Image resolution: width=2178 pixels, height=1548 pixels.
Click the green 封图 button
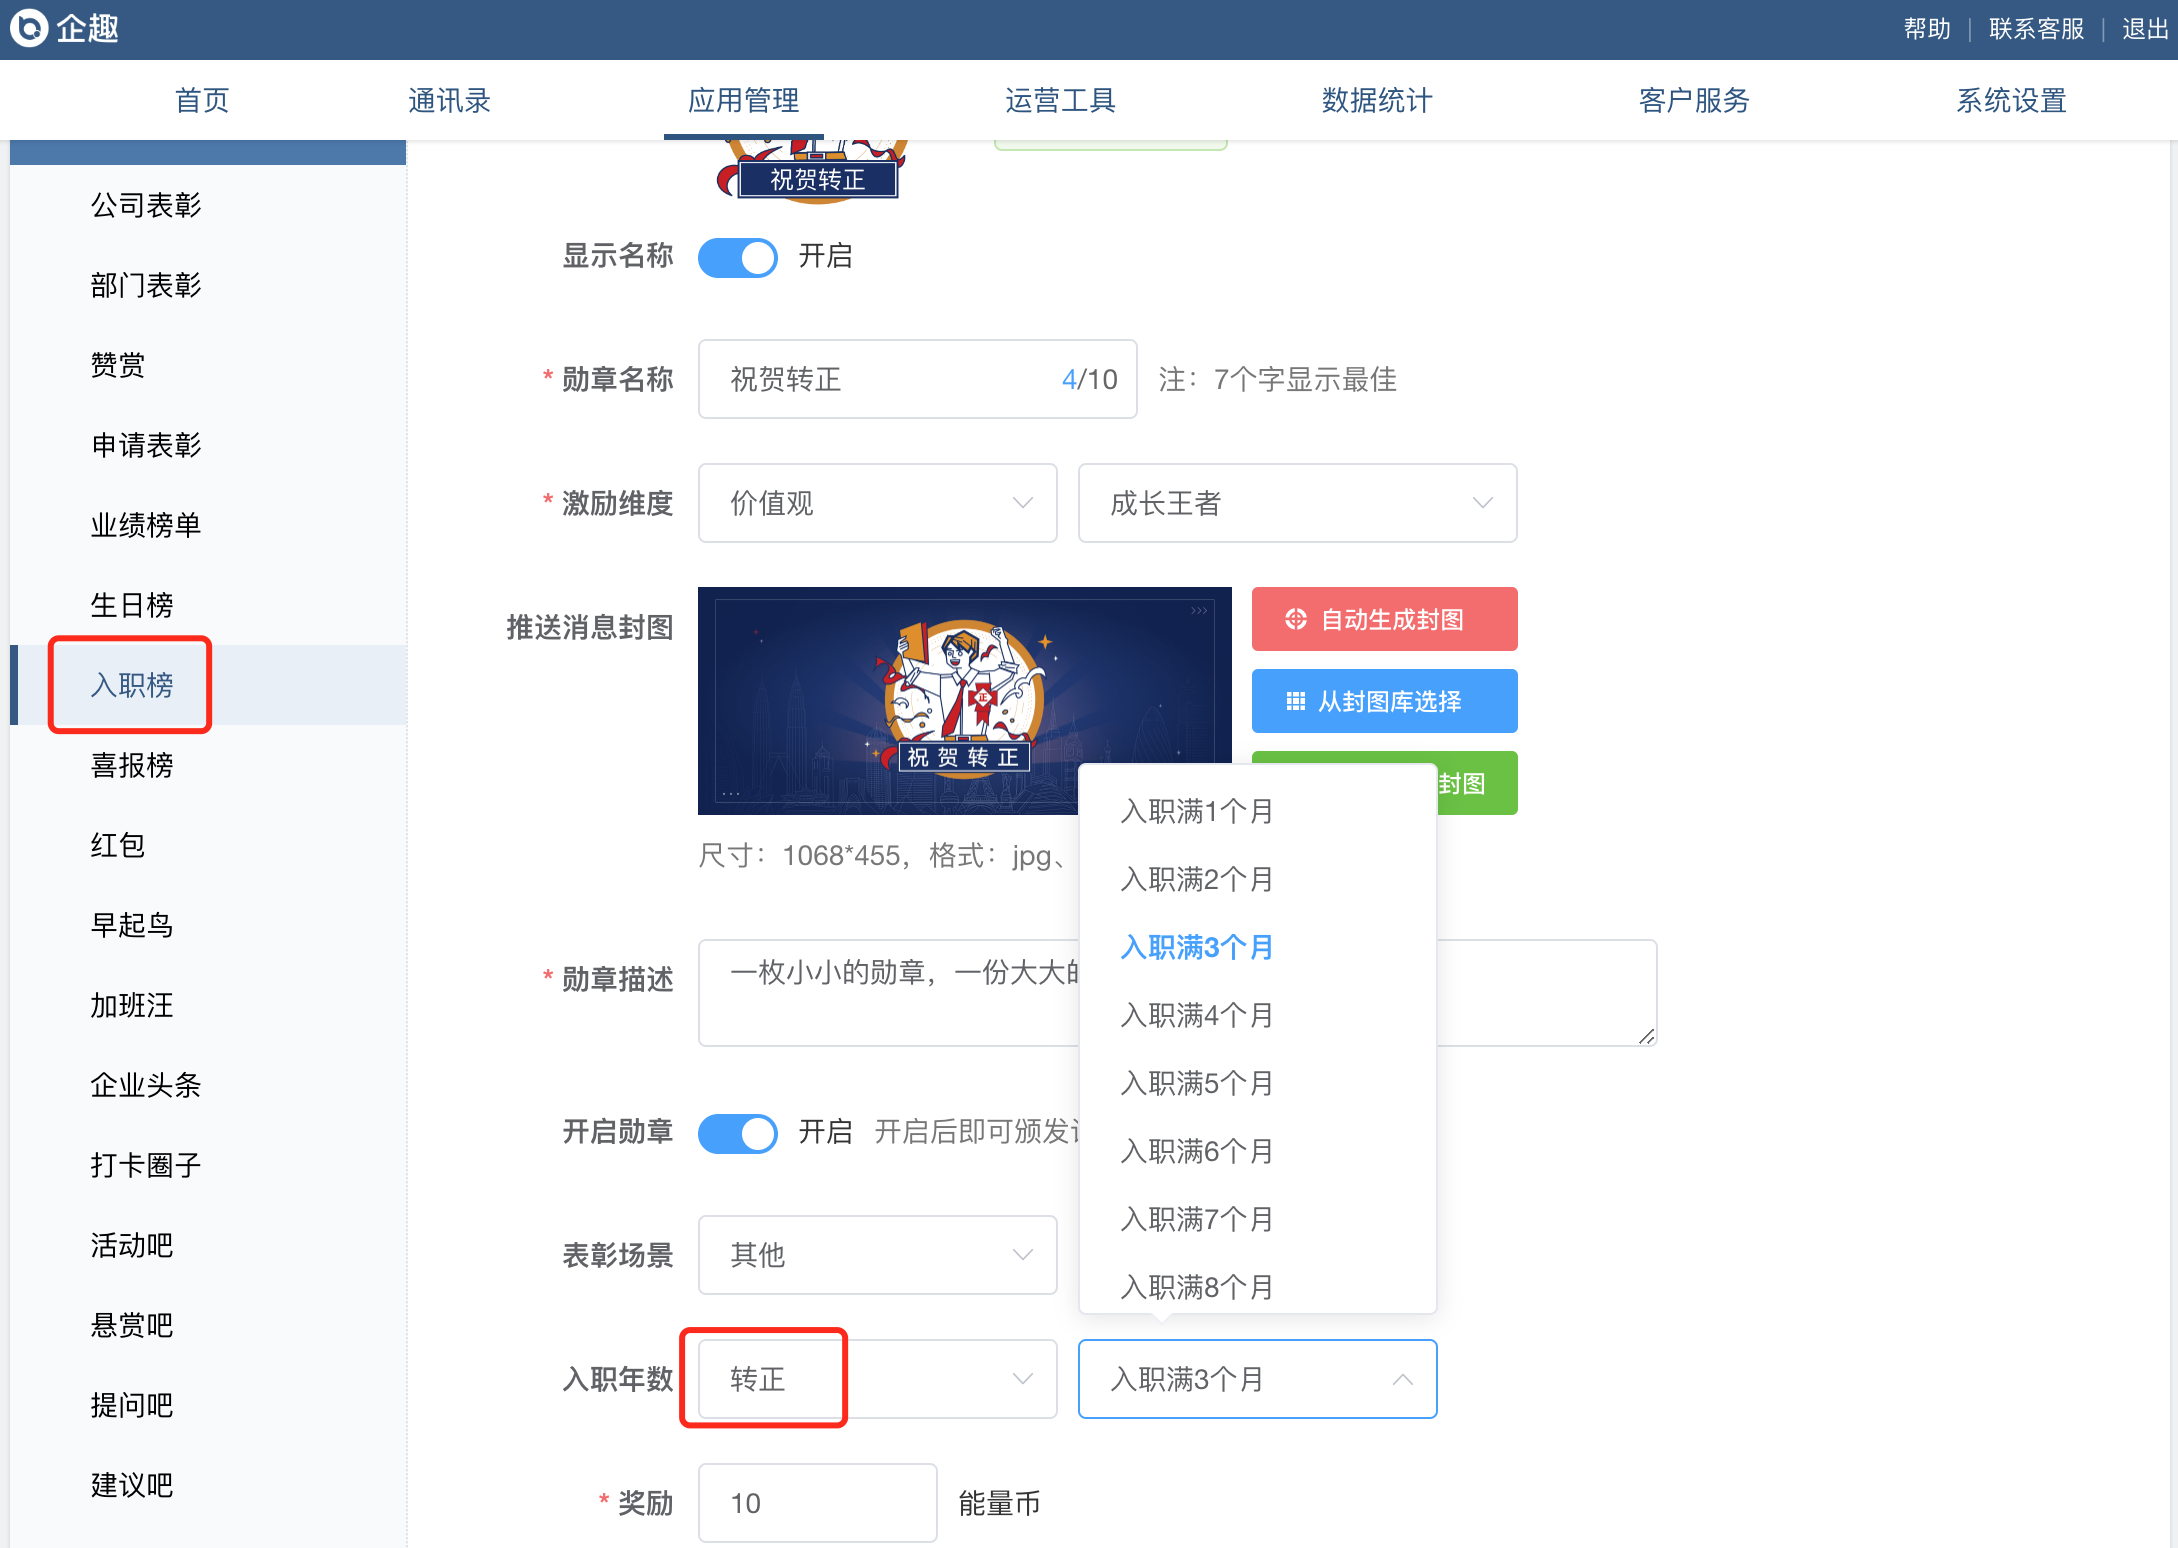click(x=1477, y=783)
